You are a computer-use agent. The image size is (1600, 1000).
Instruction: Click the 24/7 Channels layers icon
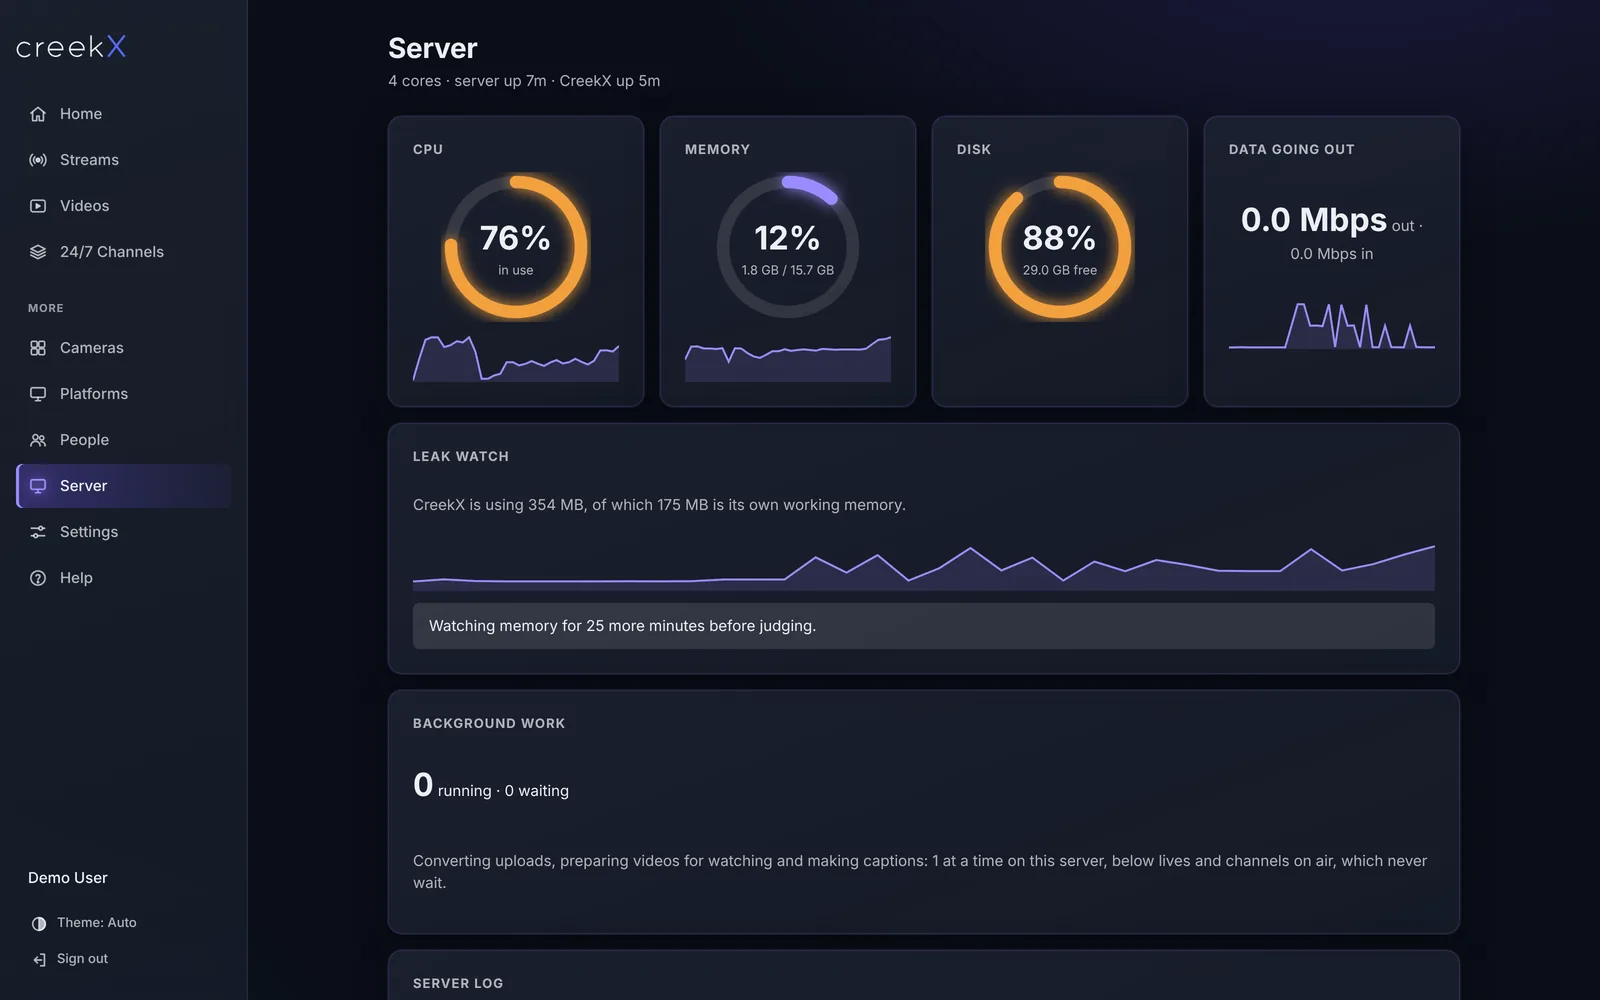[38, 252]
